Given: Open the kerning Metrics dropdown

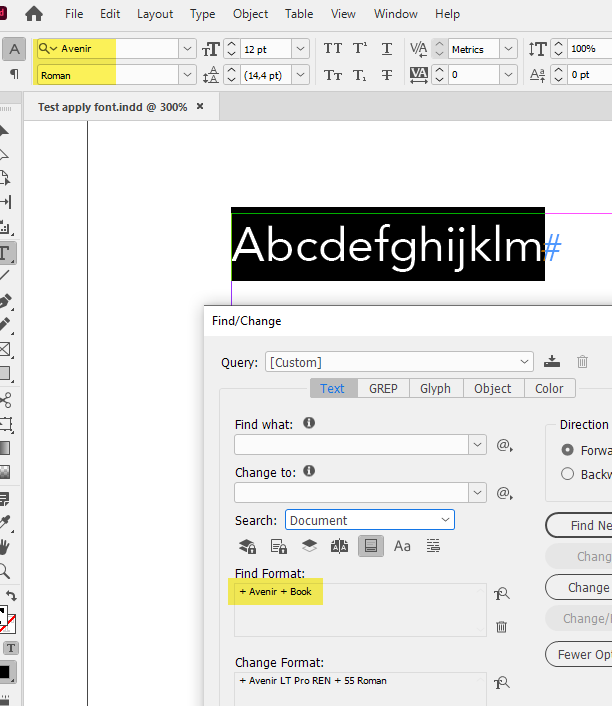Looking at the screenshot, I should point(508,49).
